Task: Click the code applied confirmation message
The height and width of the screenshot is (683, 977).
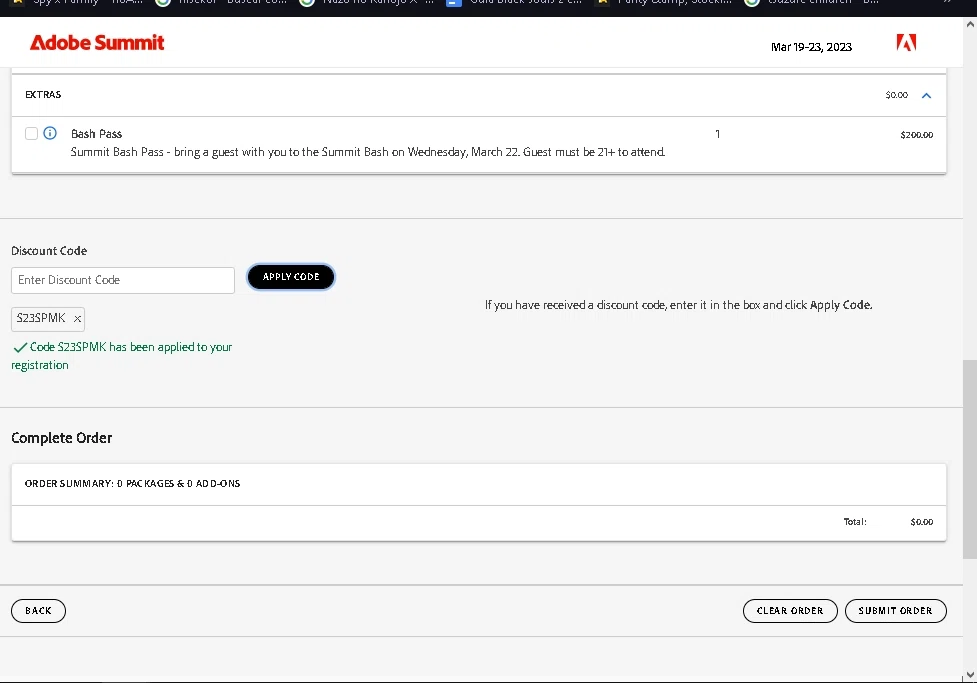Action: [122, 356]
